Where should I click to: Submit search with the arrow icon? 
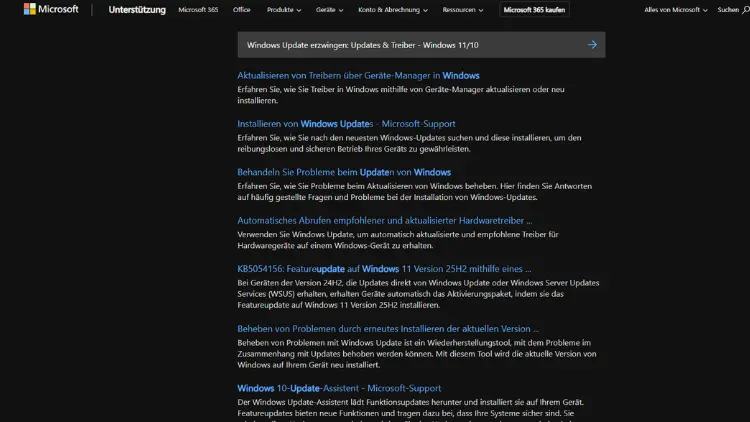click(x=592, y=44)
